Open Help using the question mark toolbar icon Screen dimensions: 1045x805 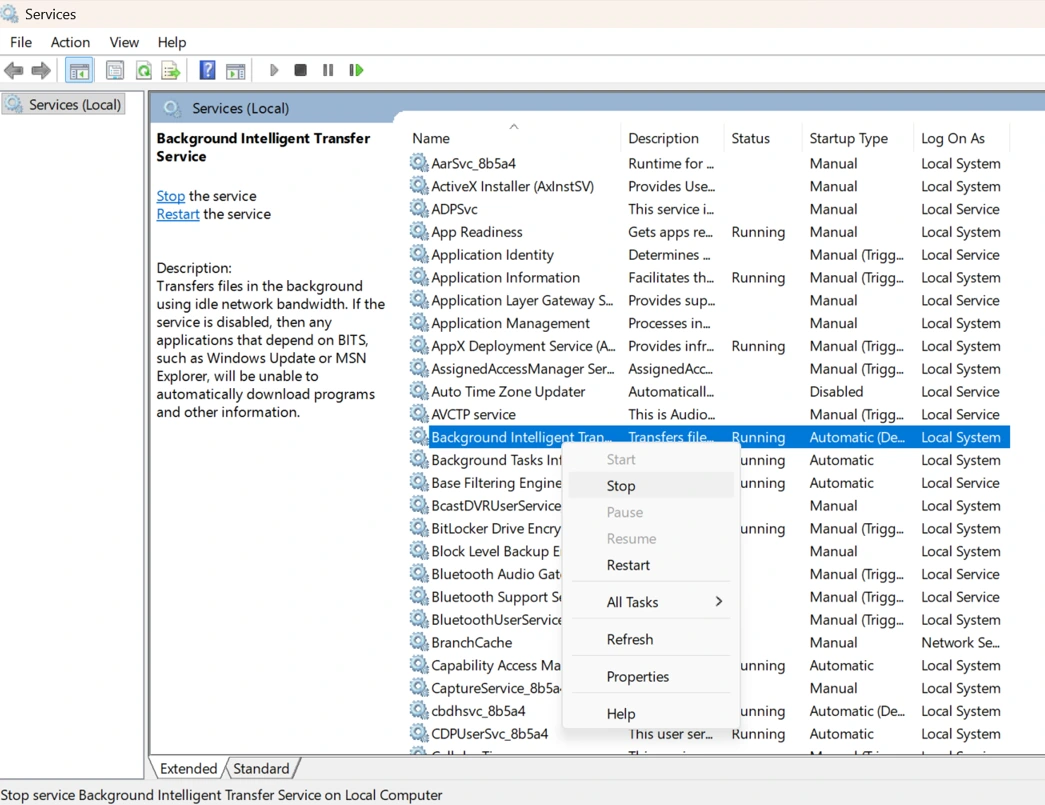click(x=207, y=69)
